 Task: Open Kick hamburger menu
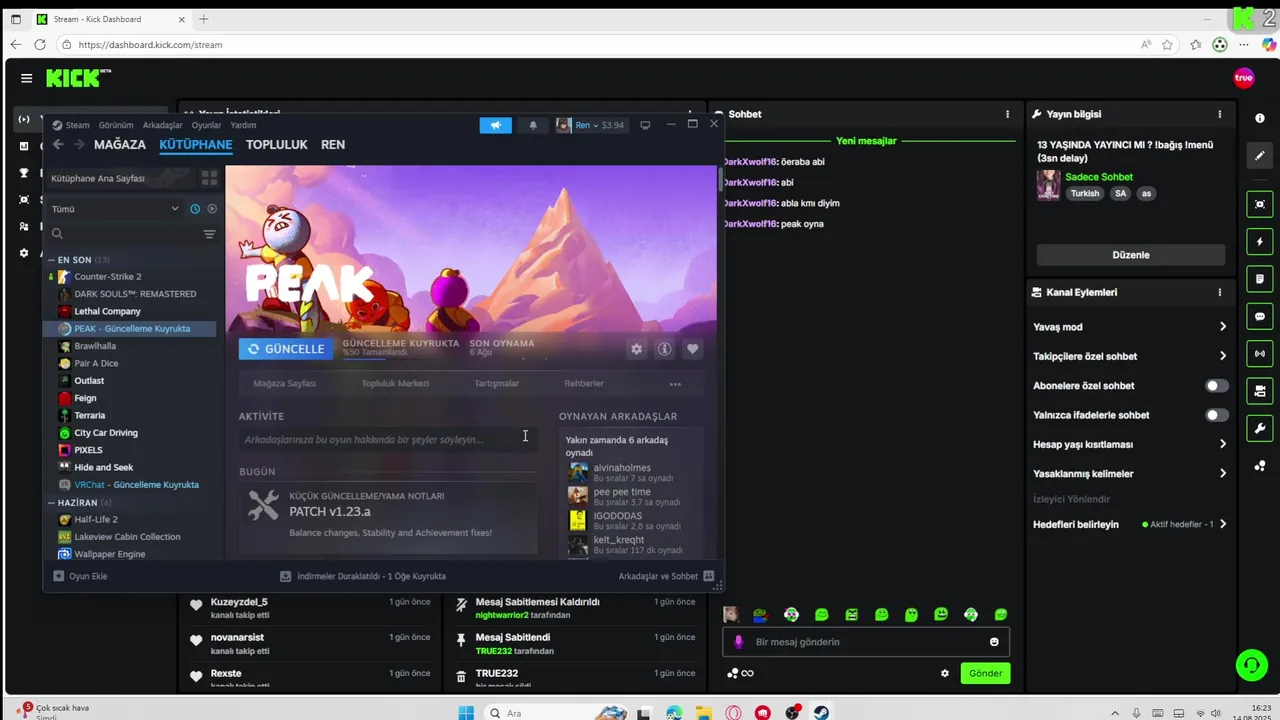[26, 78]
